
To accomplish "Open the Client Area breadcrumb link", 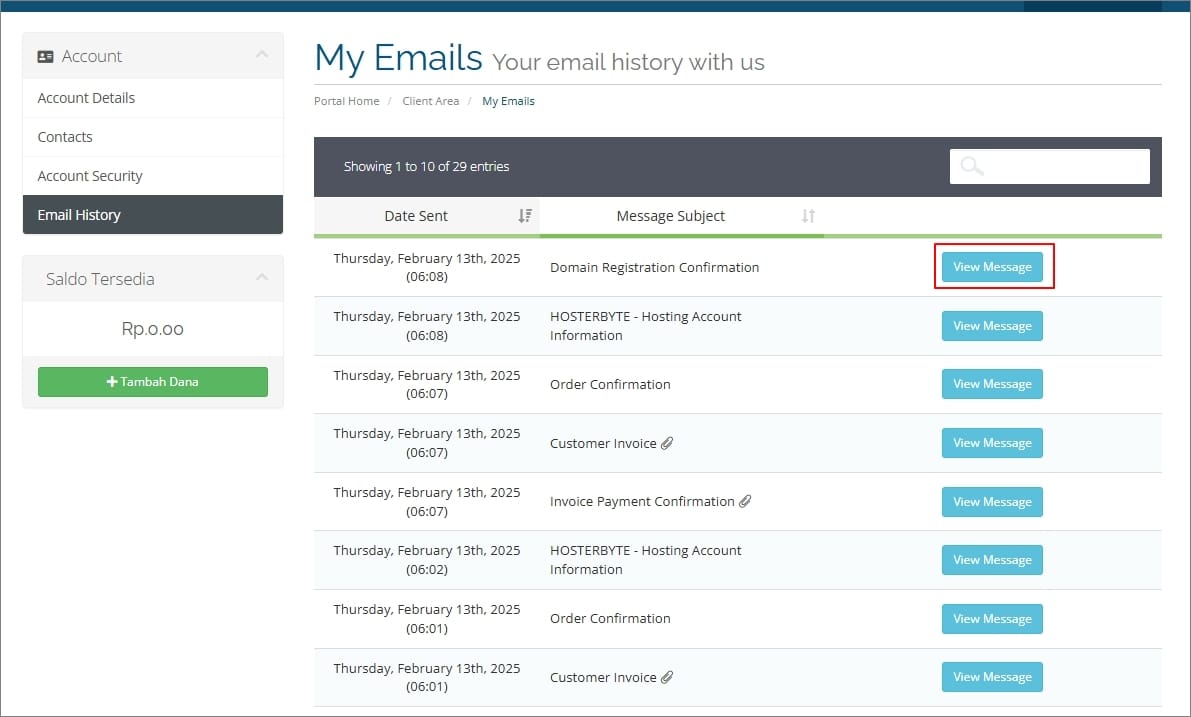I will (x=430, y=101).
